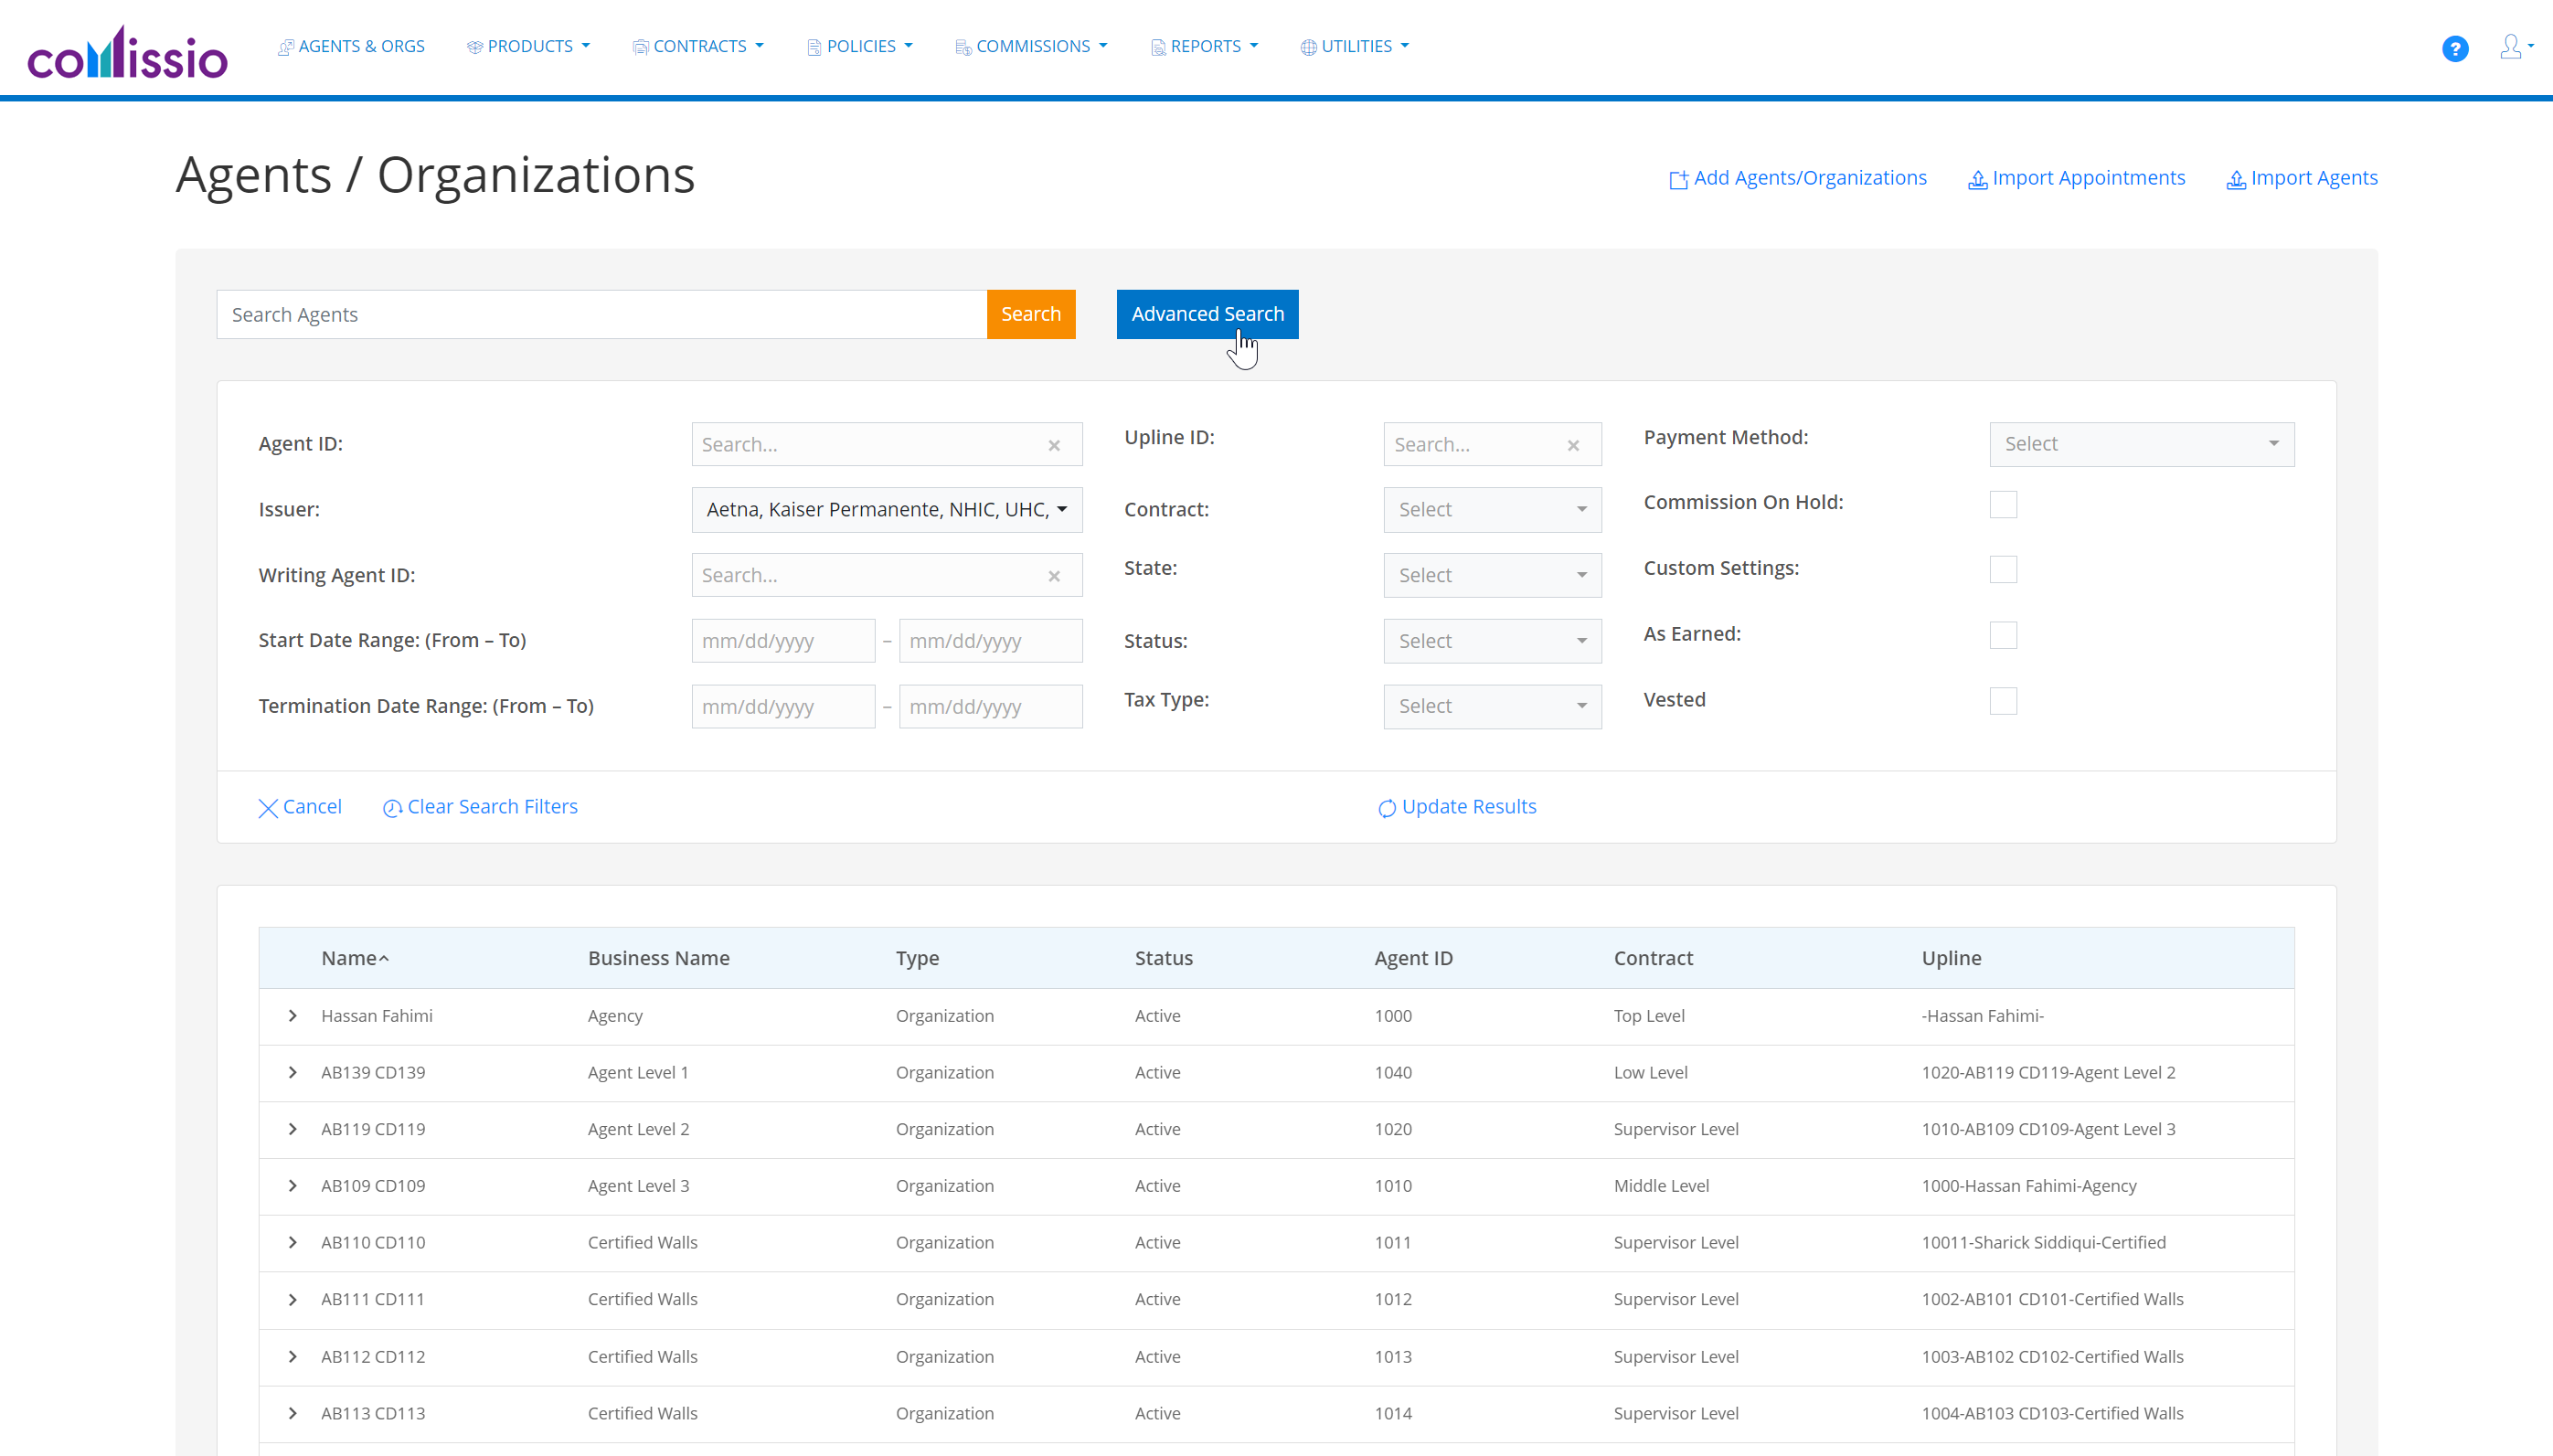Enable the Custom Settings checkbox
The height and width of the screenshot is (1456, 2553).
tap(2003, 569)
